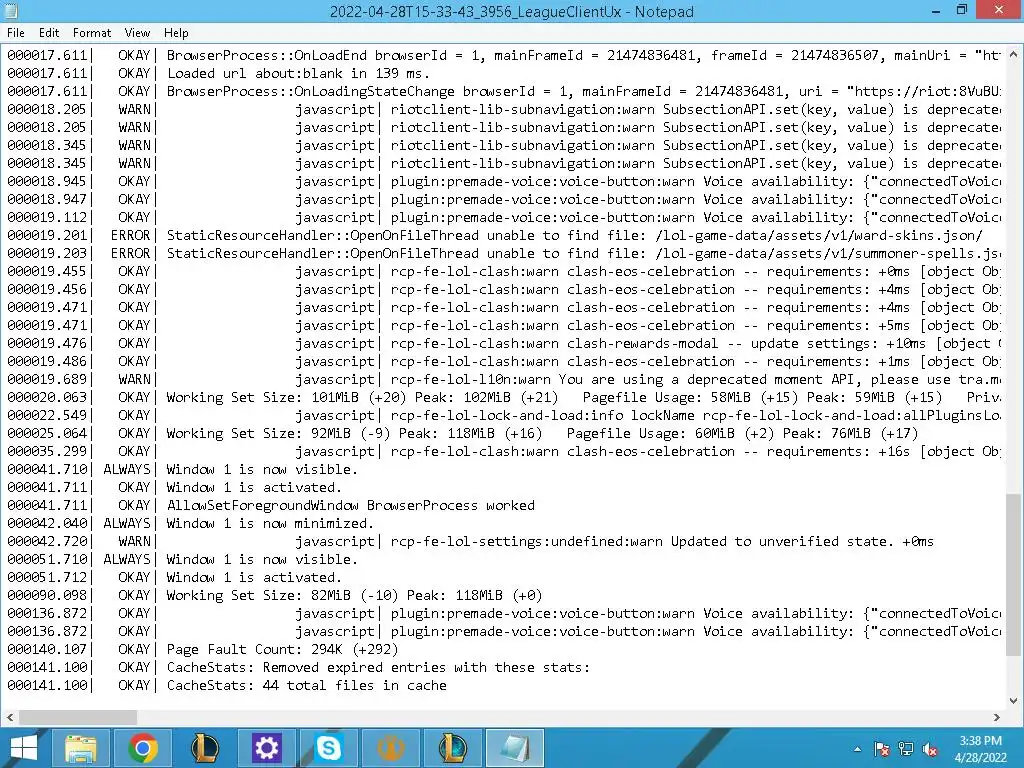
Task: Click the horizontal scrollbar thumb
Action: [78, 717]
